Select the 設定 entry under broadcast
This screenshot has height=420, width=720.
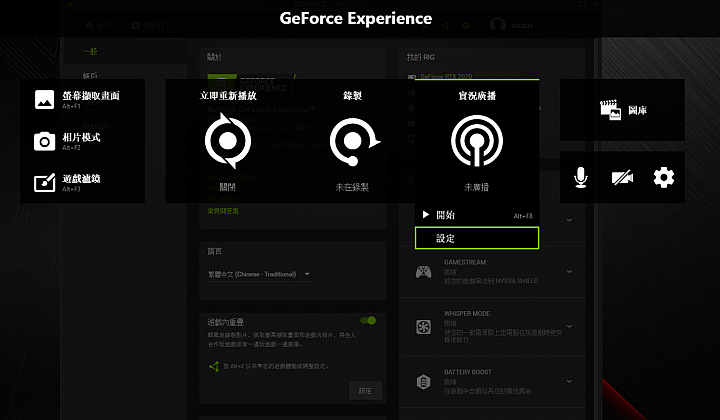[x=477, y=238]
